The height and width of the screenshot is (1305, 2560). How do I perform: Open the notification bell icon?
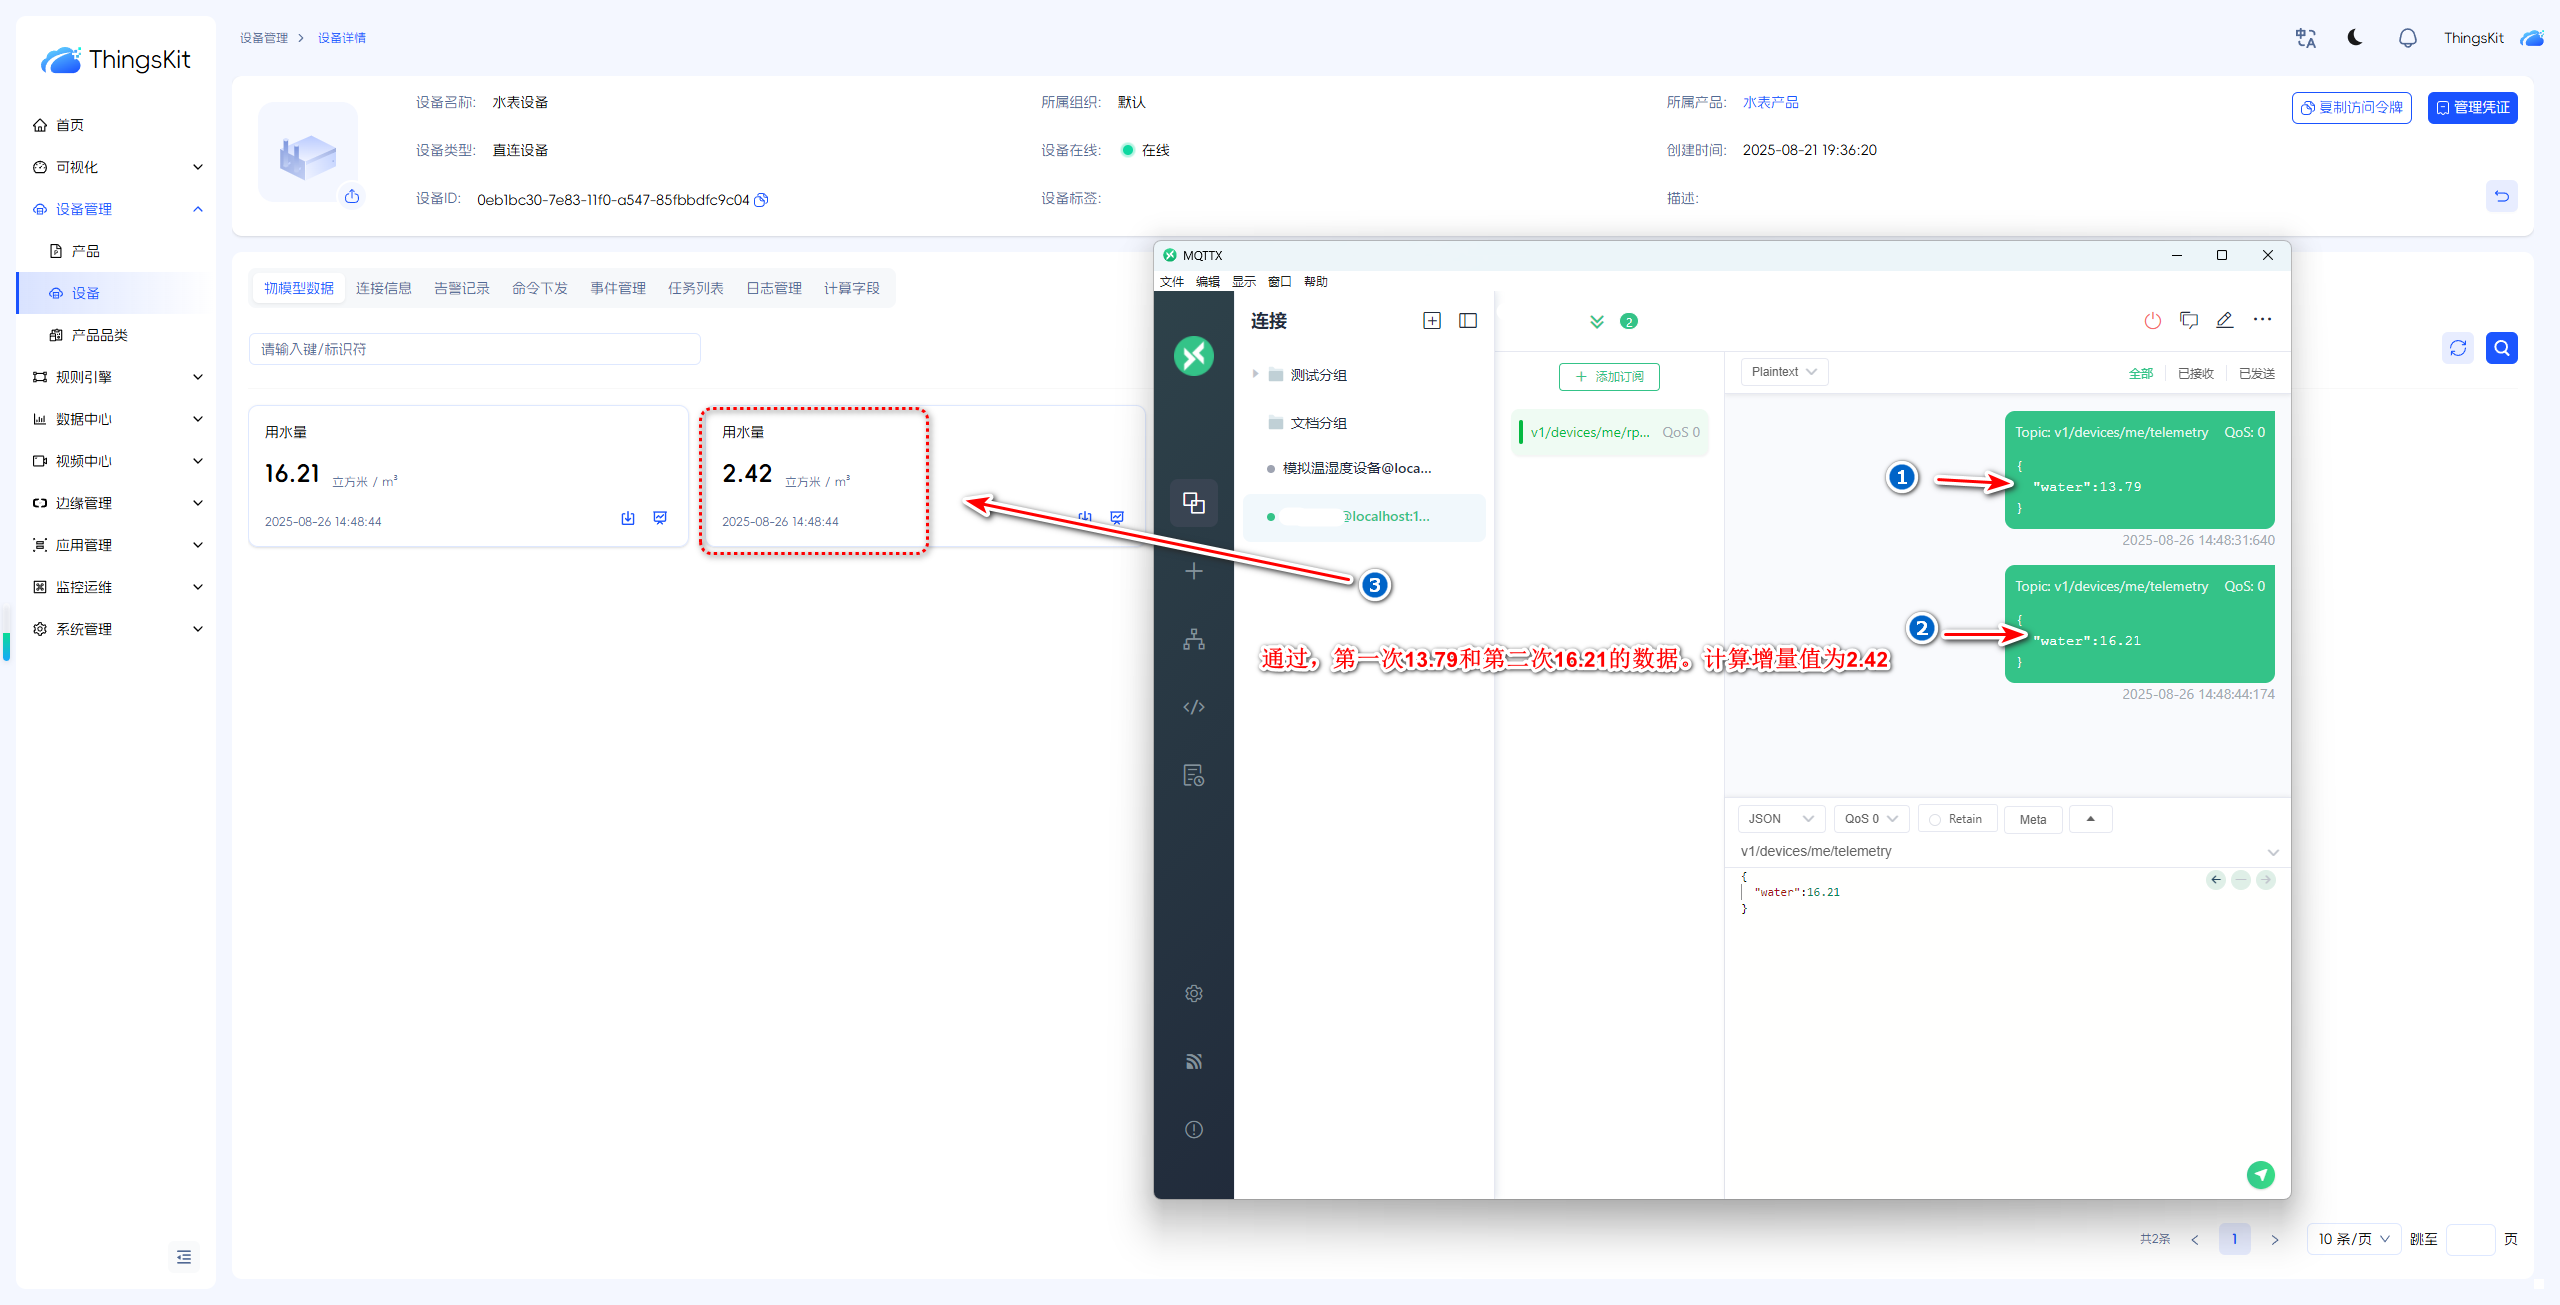(x=2407, y=38)
